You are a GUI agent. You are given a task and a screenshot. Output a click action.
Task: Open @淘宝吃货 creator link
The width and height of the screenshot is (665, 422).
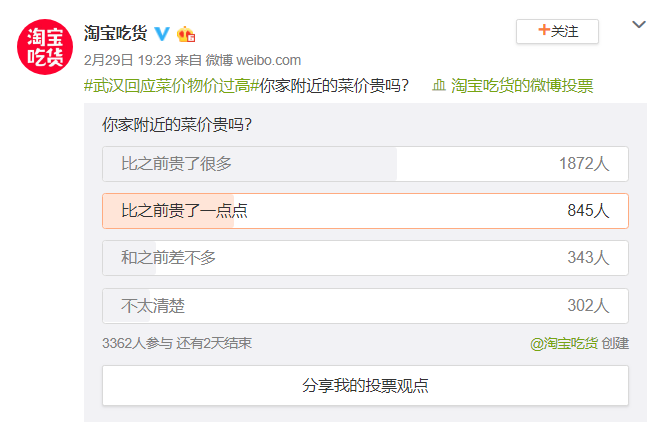click(x=564, y=344)
